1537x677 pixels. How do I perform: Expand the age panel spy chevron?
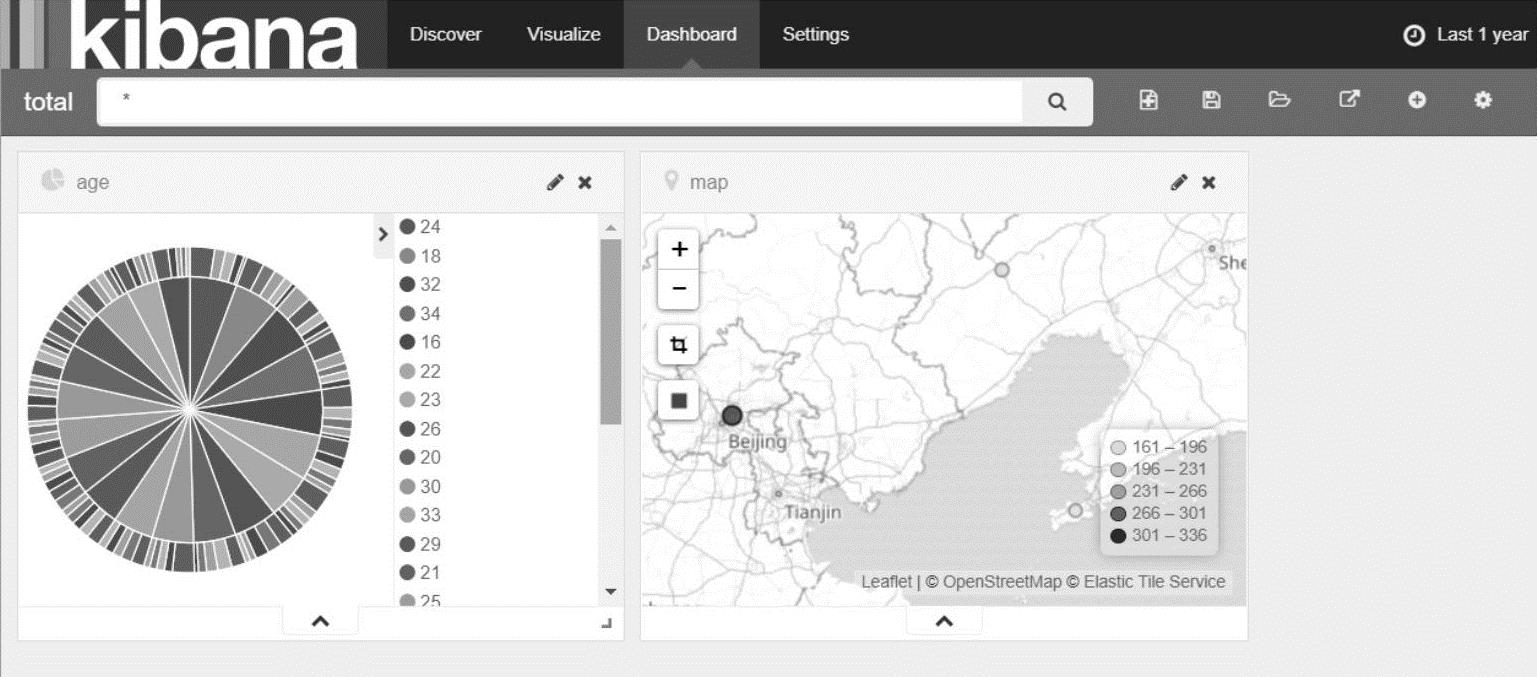click(x=320, y=621)
